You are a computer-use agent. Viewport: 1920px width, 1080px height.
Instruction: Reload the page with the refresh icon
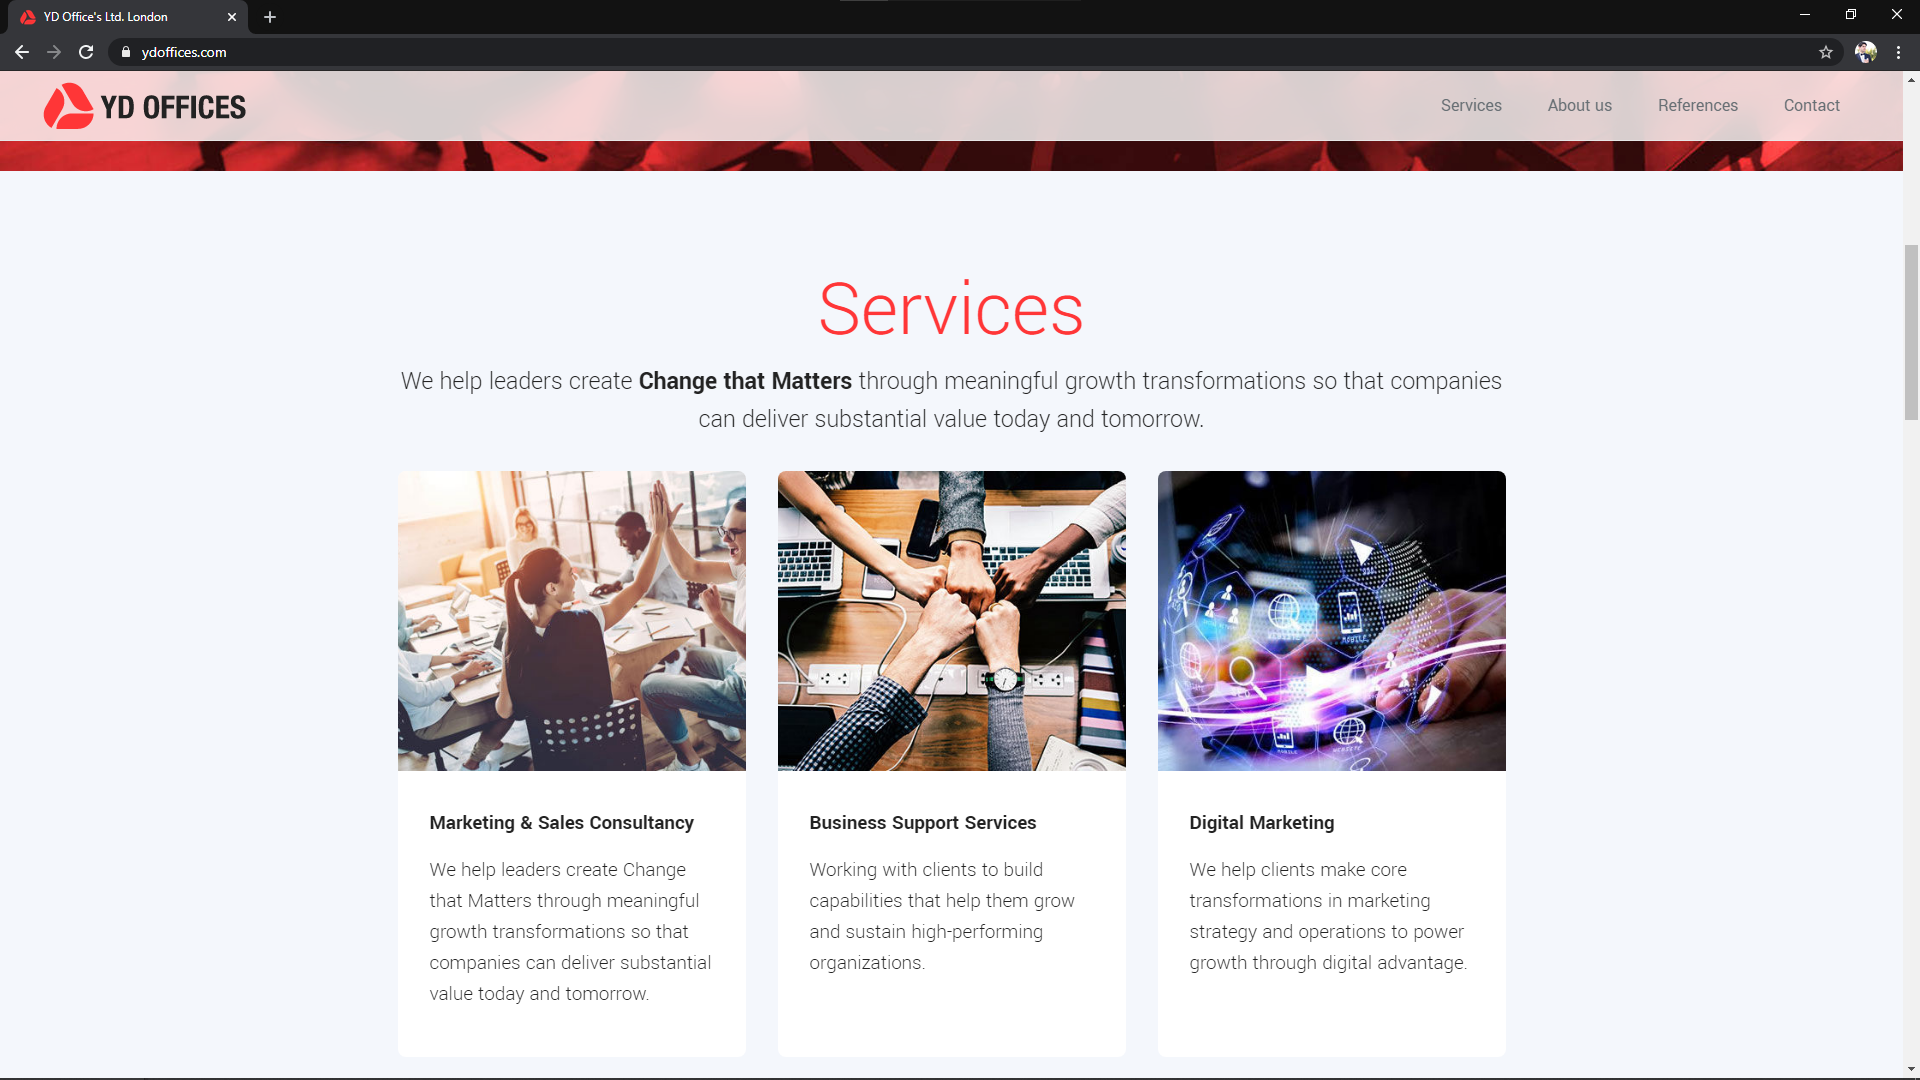86,52
